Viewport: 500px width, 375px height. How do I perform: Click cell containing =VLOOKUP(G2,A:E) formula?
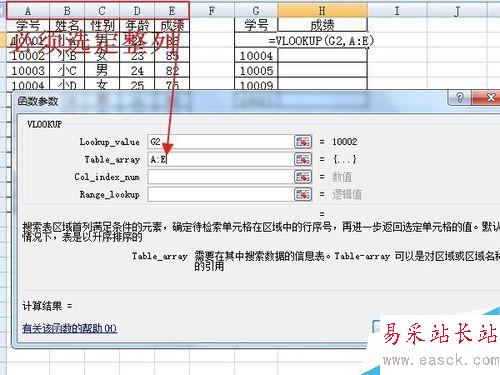[x=322, y=41]
